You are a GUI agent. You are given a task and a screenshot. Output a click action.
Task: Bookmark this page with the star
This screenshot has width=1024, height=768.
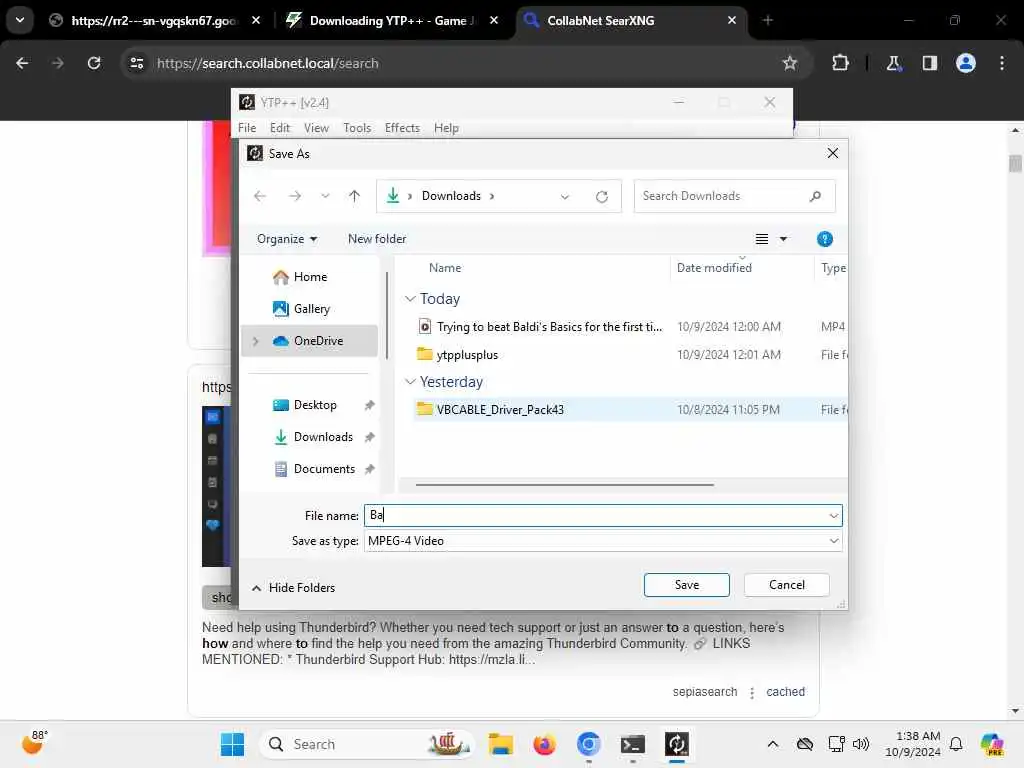click(x=790, y=63)
